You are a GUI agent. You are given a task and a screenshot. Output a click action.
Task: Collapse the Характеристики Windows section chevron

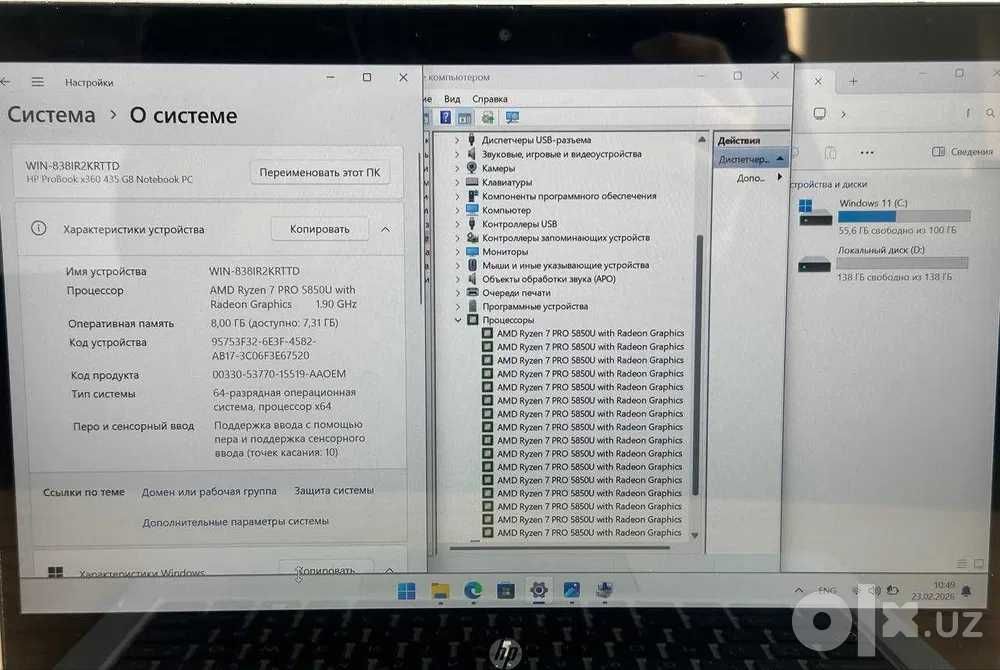pos(390,570)
